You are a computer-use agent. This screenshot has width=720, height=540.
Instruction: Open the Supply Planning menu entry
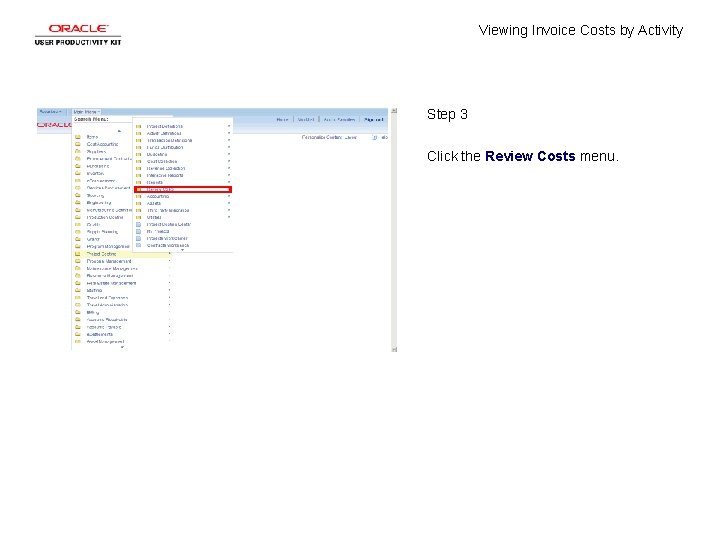click(x=102, y=232)
